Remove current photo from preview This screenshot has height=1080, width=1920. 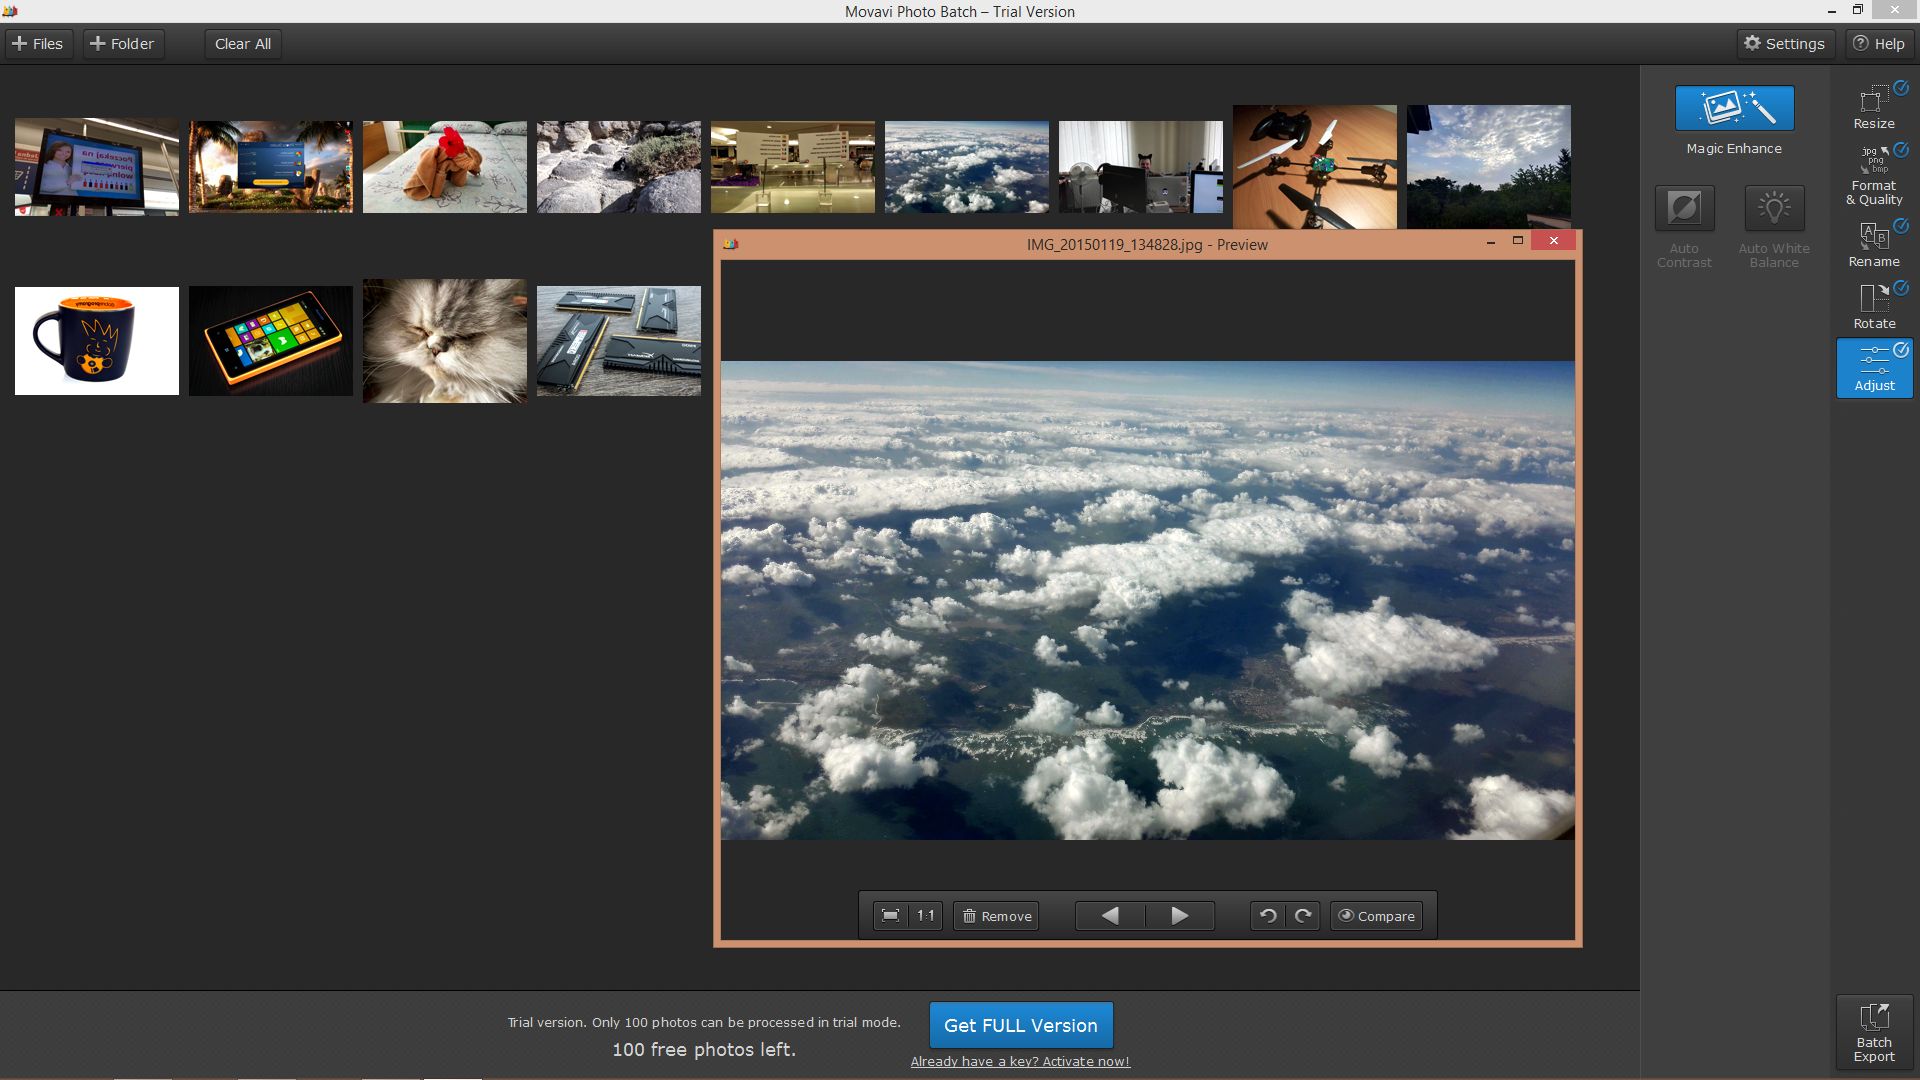(x=996, y=916)
